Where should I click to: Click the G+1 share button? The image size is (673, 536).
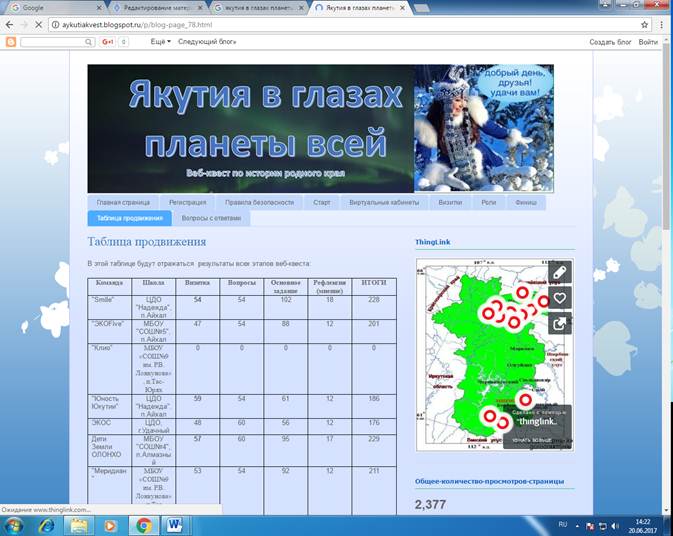click(x=108, y=42)
